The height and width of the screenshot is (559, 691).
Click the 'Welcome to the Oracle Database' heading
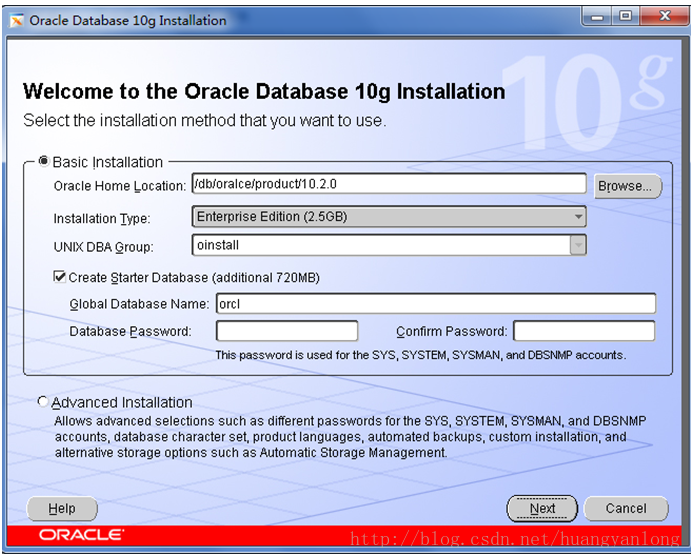264,92
